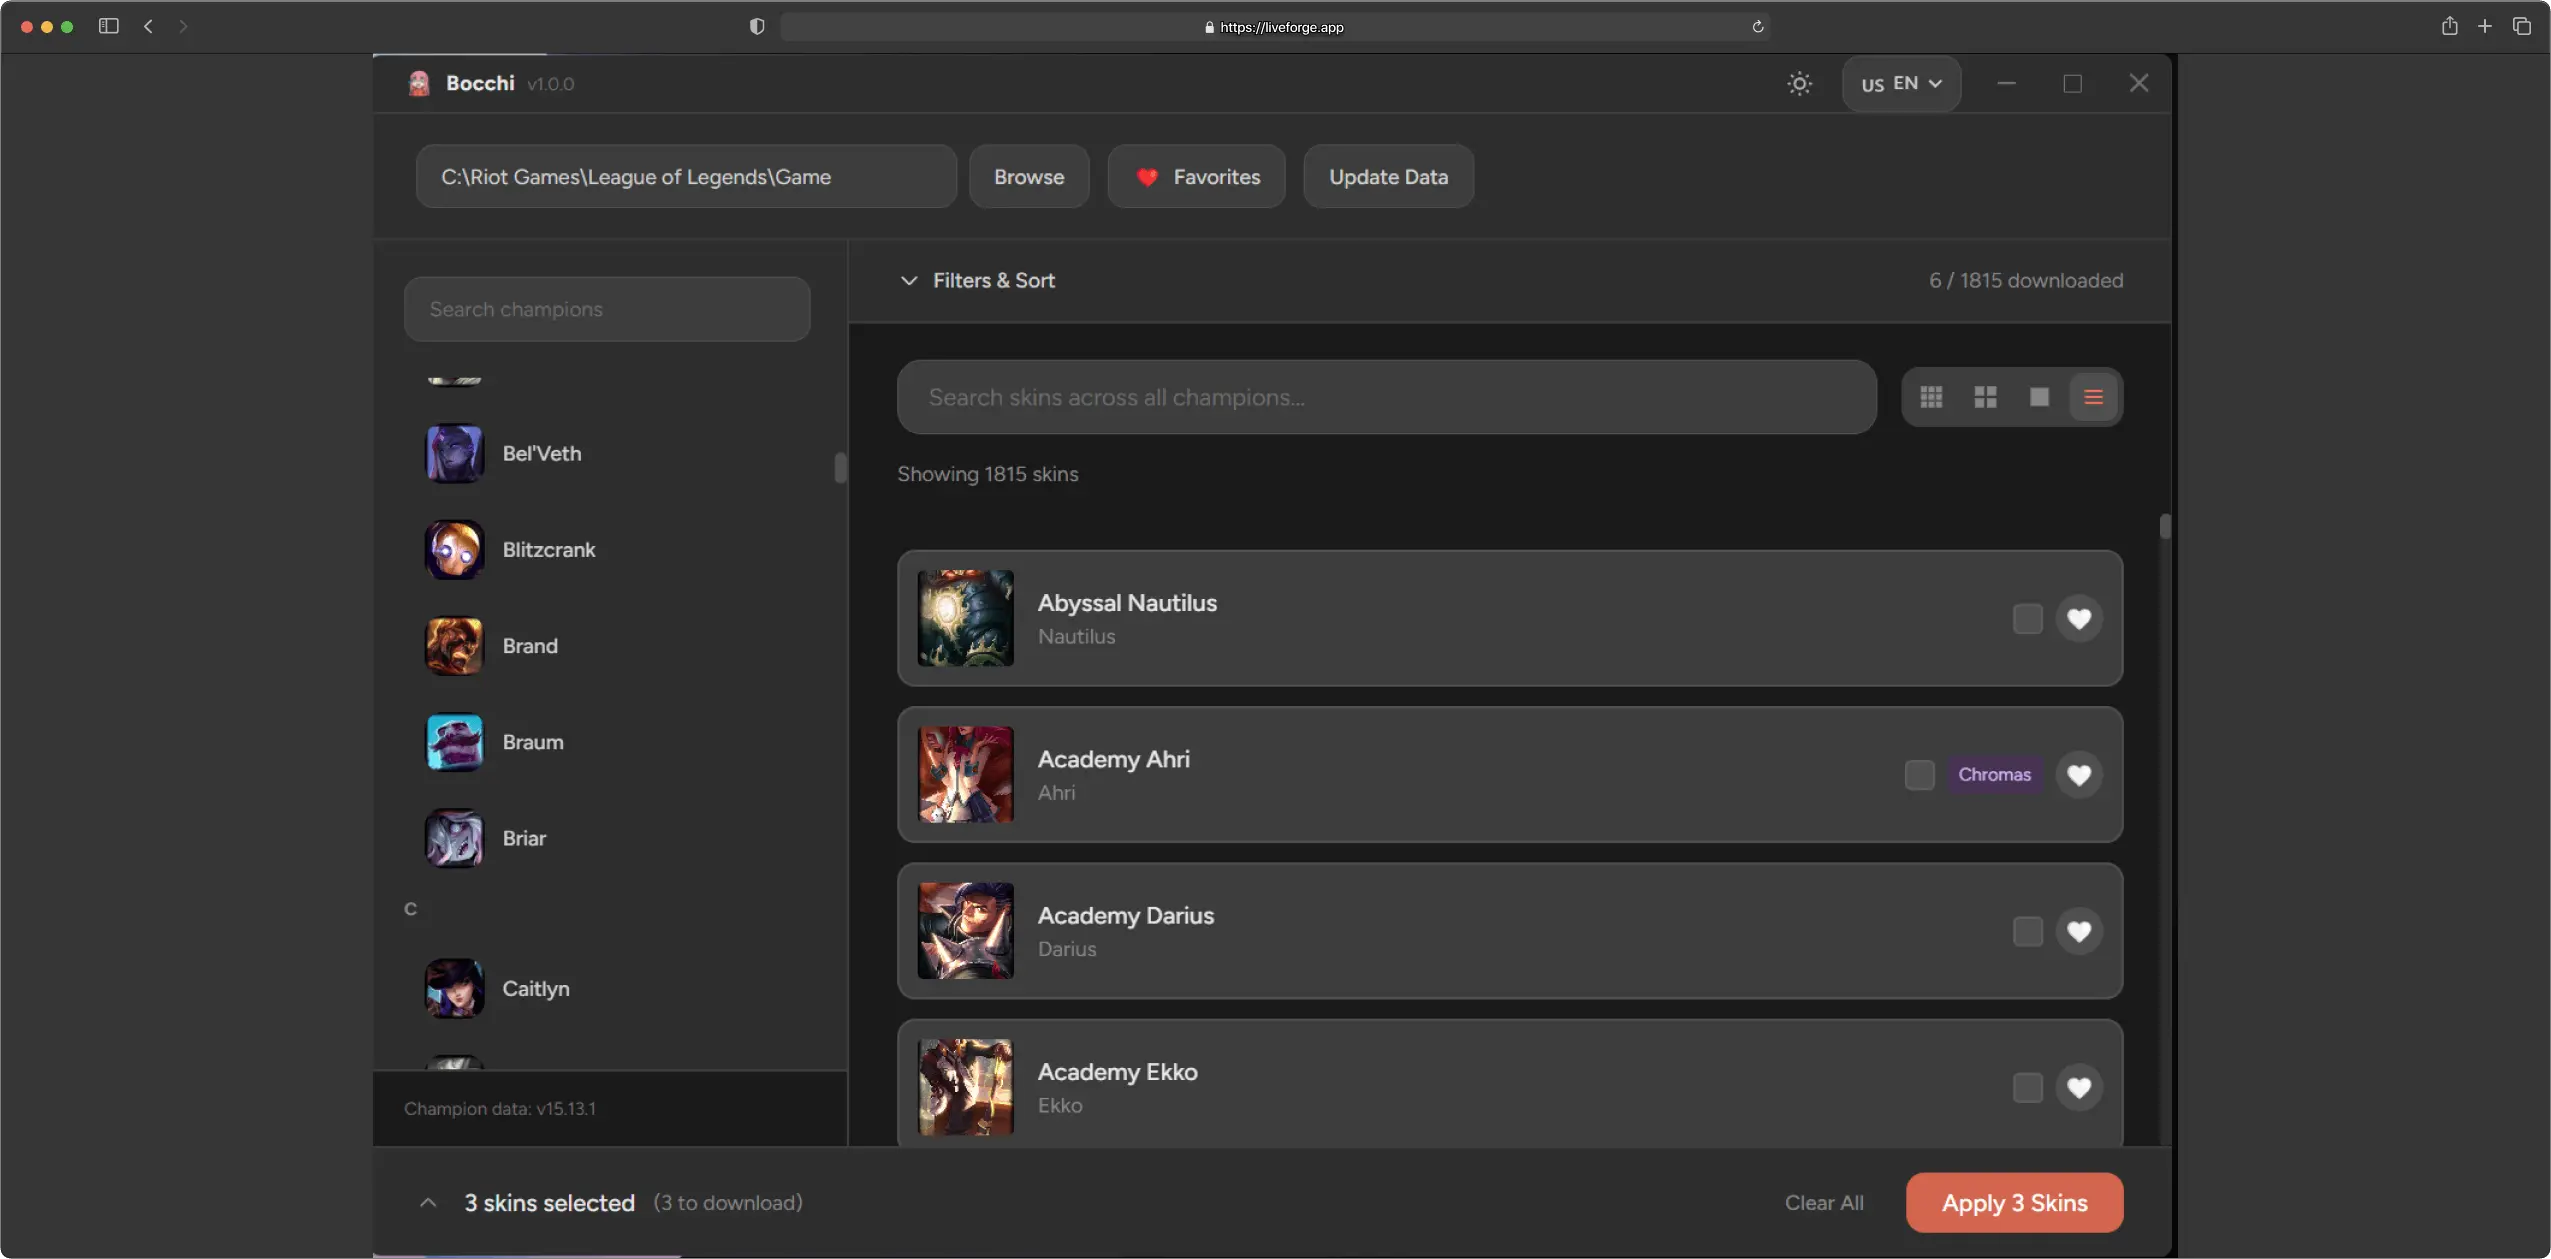Select Blitzcrank in the champion list
This screenshot has height=1259, width=2551.
pyautogui.click(x=548, y=550)
